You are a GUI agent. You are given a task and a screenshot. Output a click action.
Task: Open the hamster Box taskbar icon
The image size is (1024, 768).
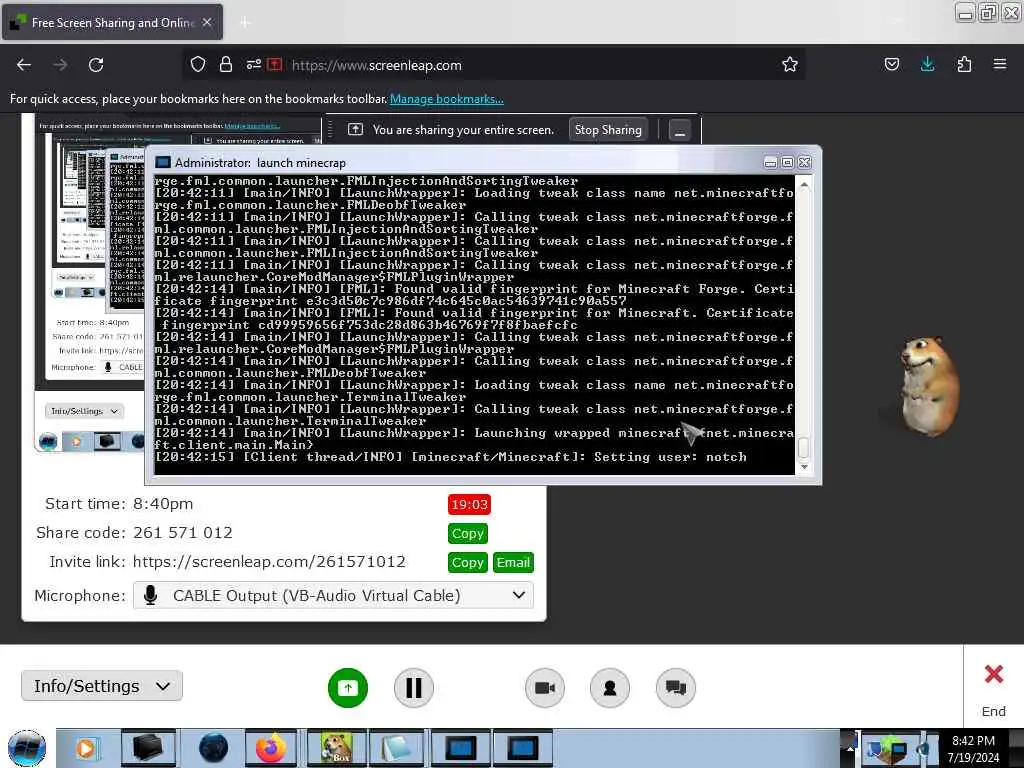(336, 748)
